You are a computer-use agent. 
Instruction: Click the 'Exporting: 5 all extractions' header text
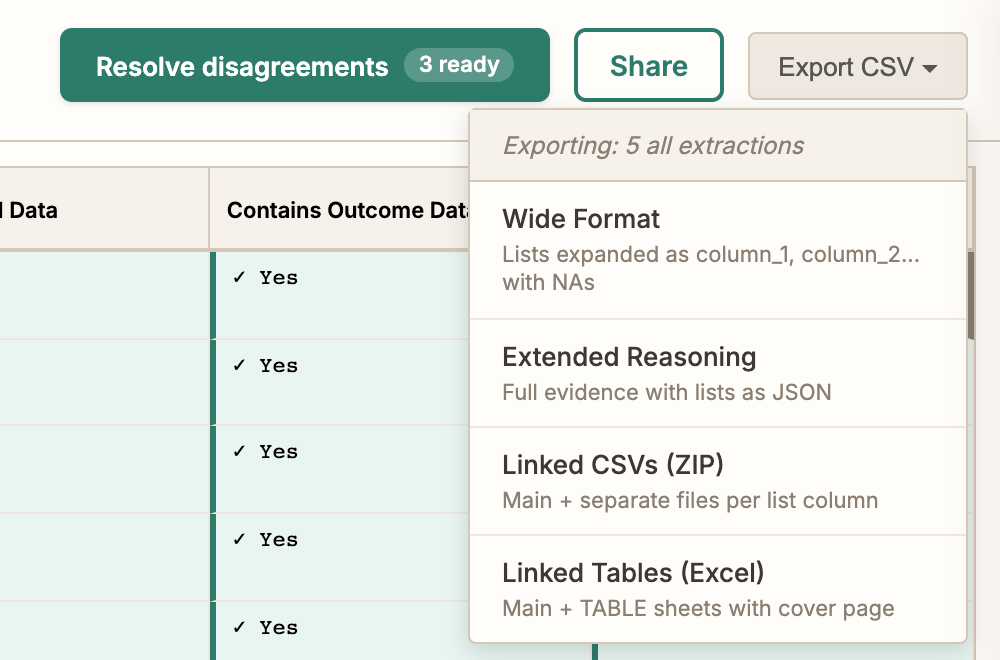coord(653,146)
